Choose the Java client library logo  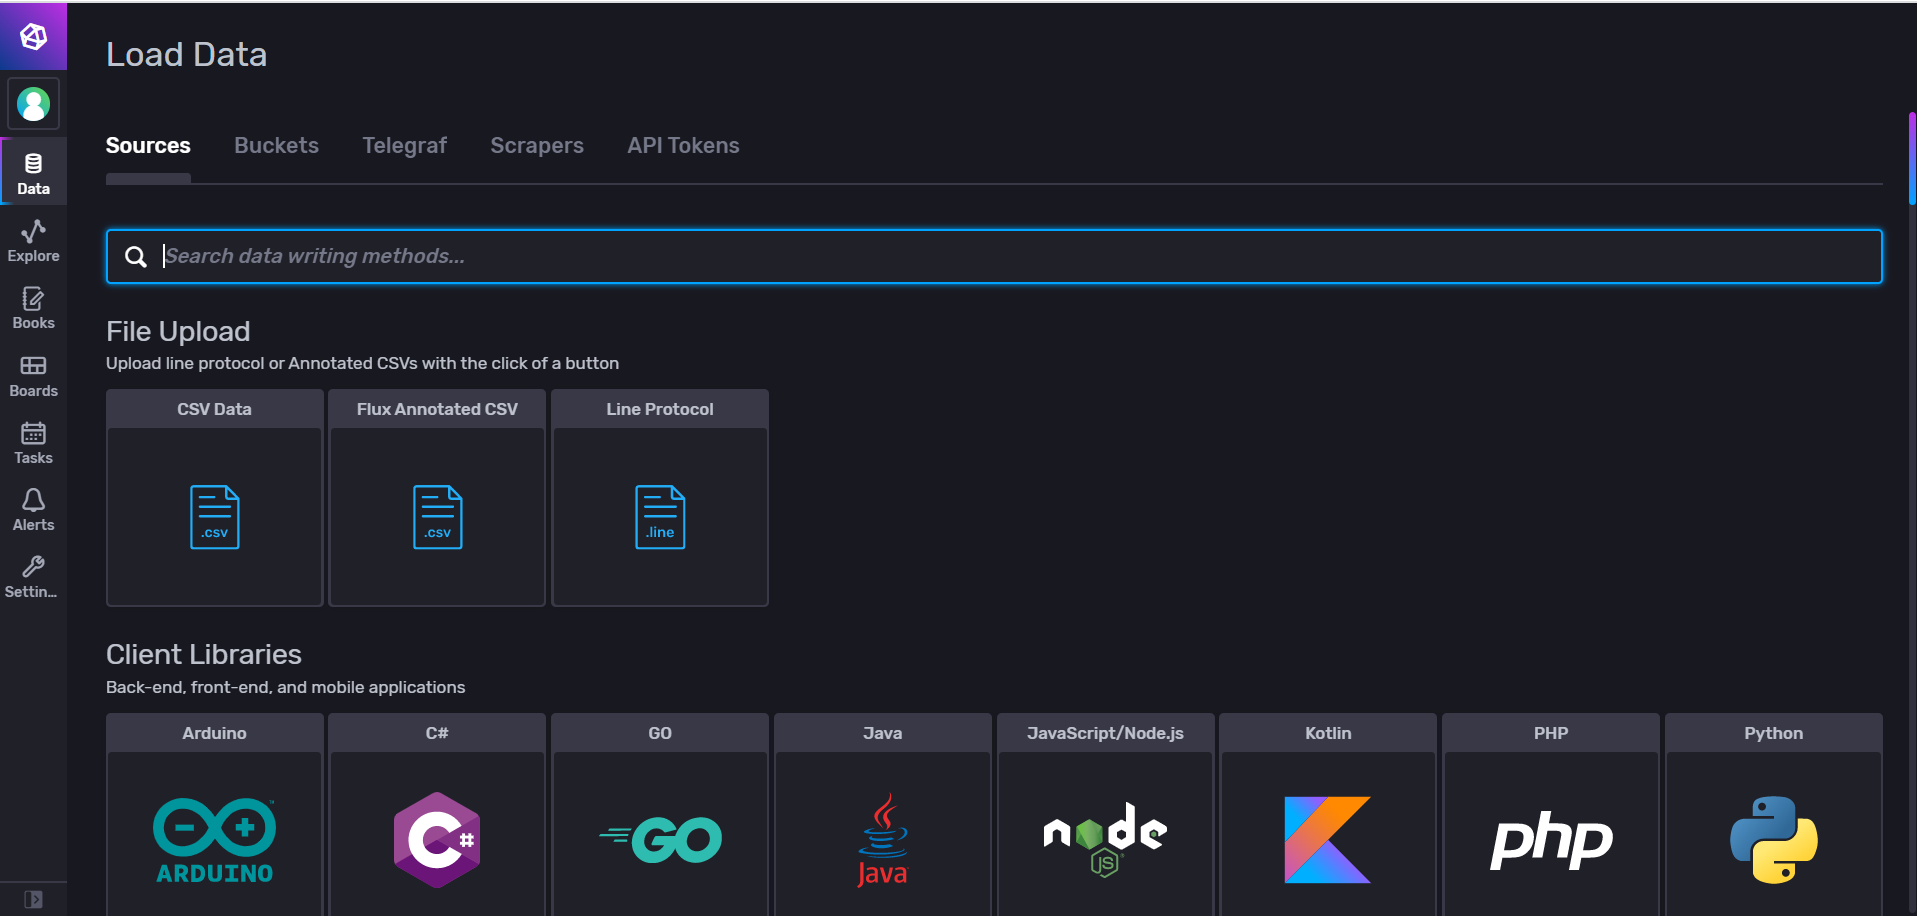[x=883, y=840]
